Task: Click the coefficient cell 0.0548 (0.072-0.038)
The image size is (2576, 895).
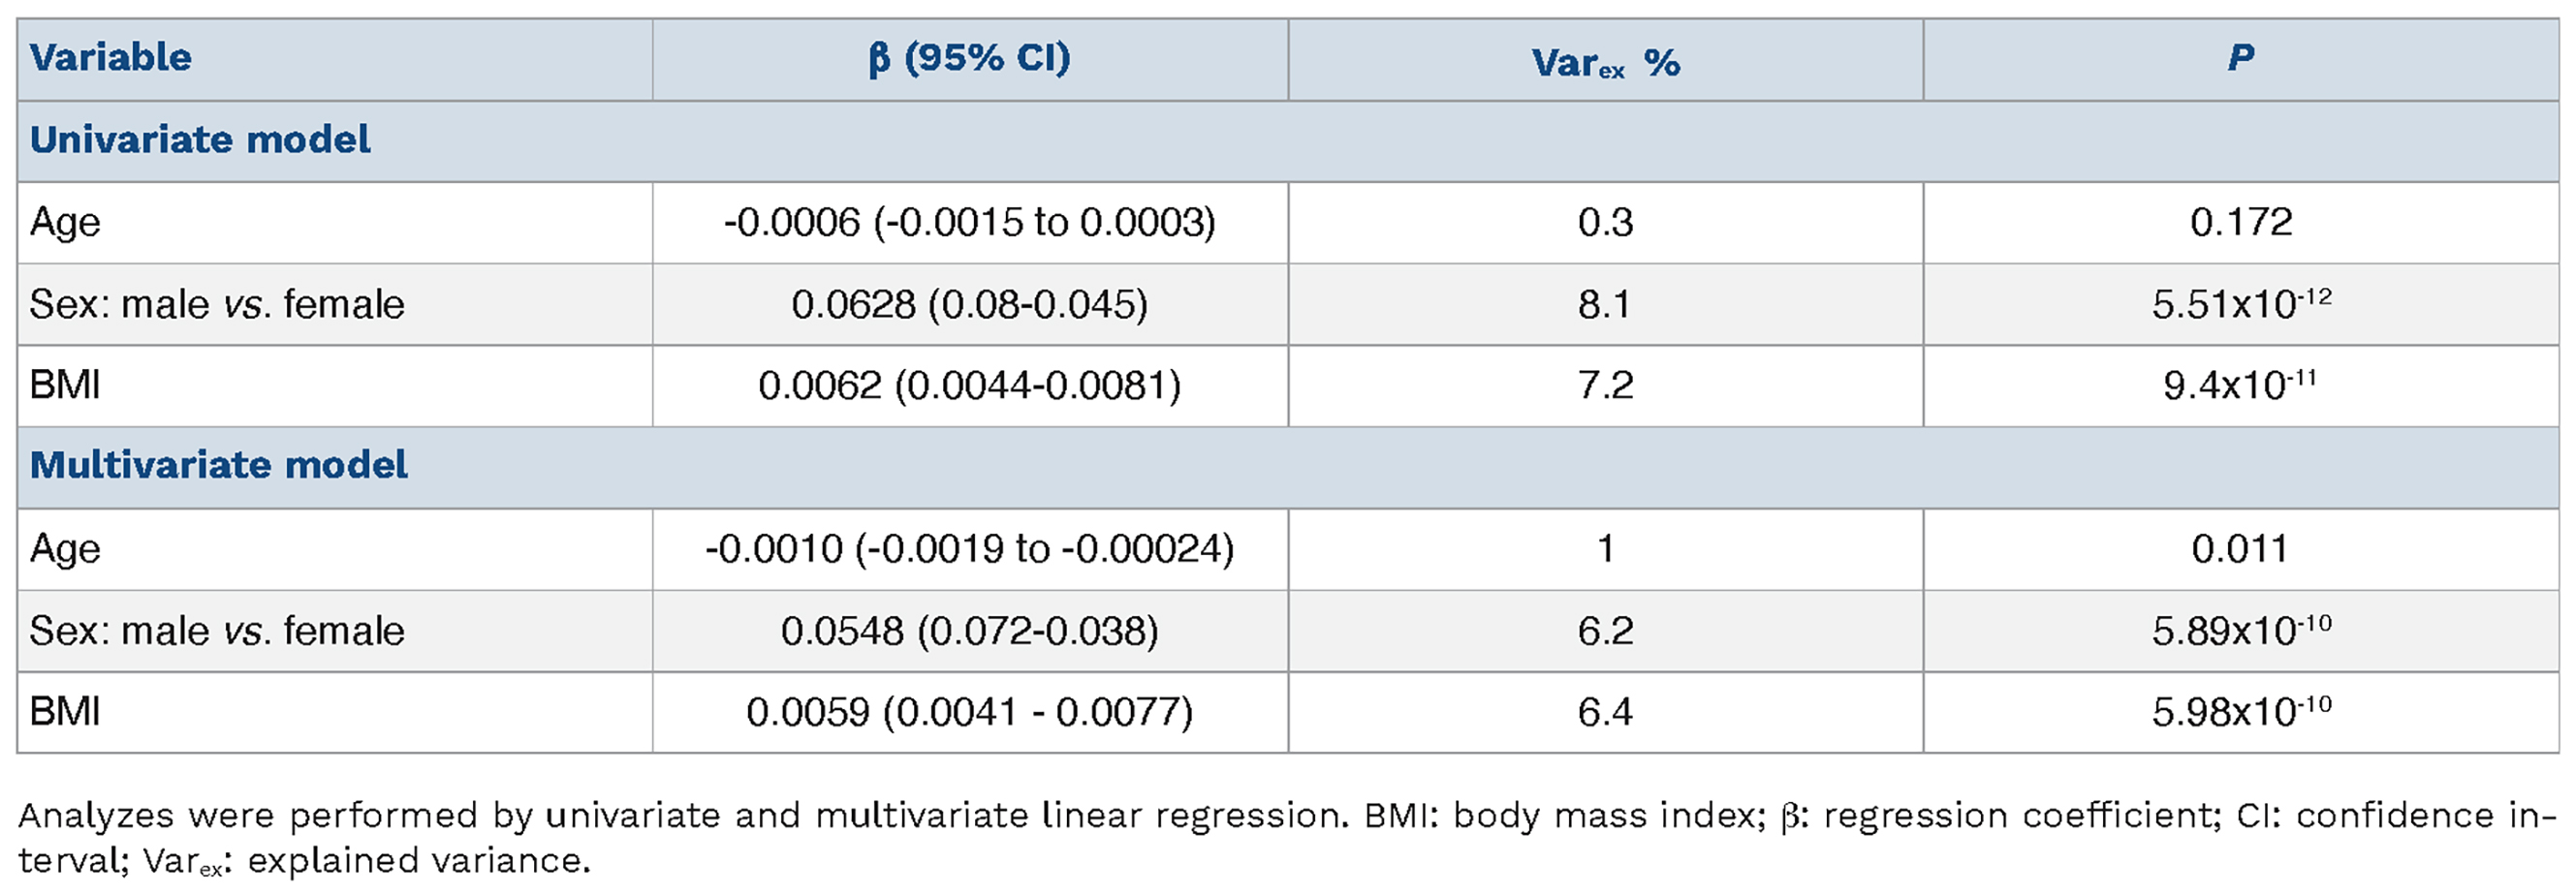Action: click(x=969, y=631)
